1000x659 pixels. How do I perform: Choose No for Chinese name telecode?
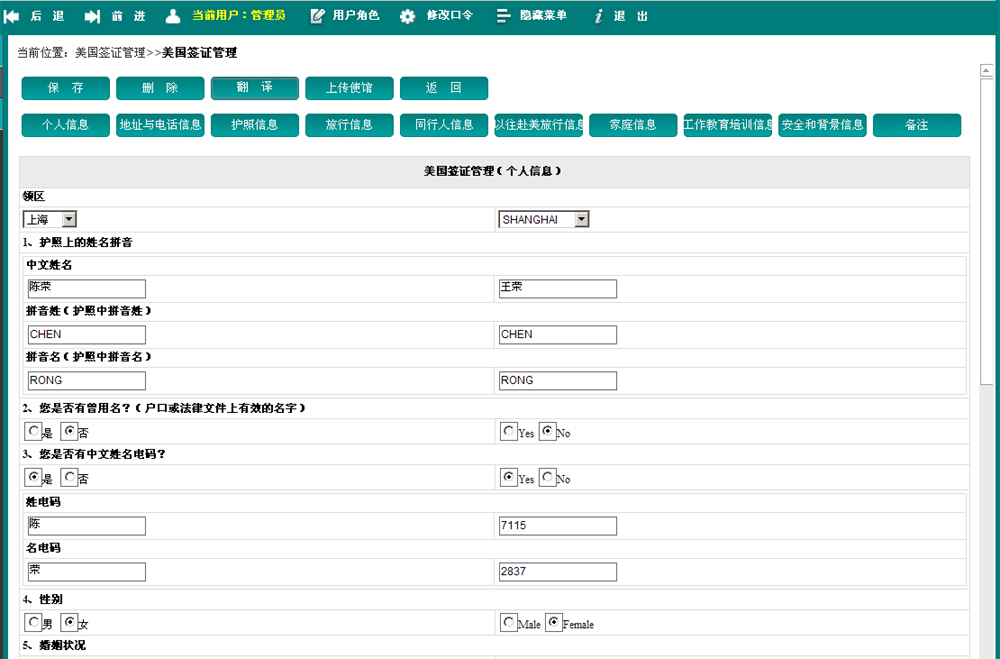(x=547, y=477)
